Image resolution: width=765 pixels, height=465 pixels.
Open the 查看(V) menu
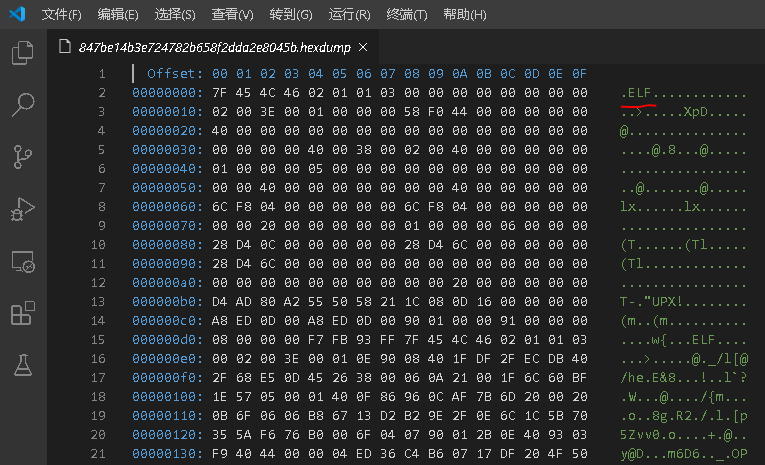click(232, 15)
